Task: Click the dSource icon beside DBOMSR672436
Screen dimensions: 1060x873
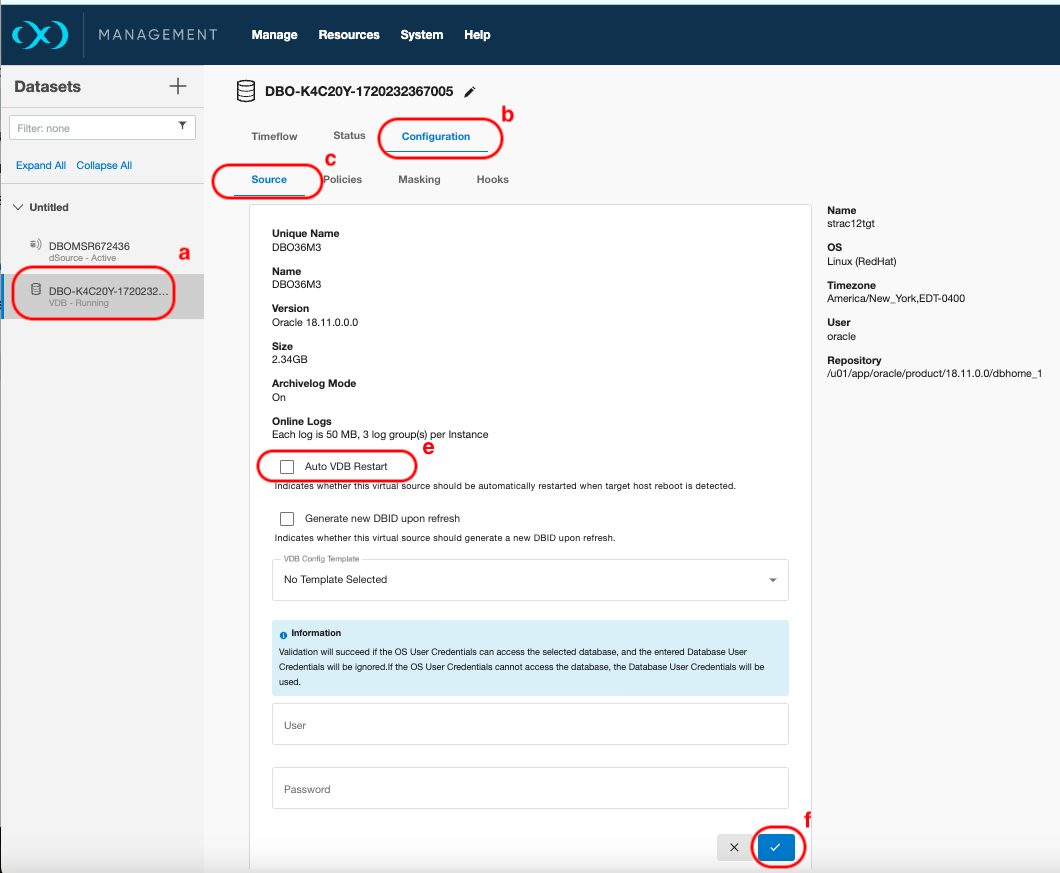Action: [35, 245]
